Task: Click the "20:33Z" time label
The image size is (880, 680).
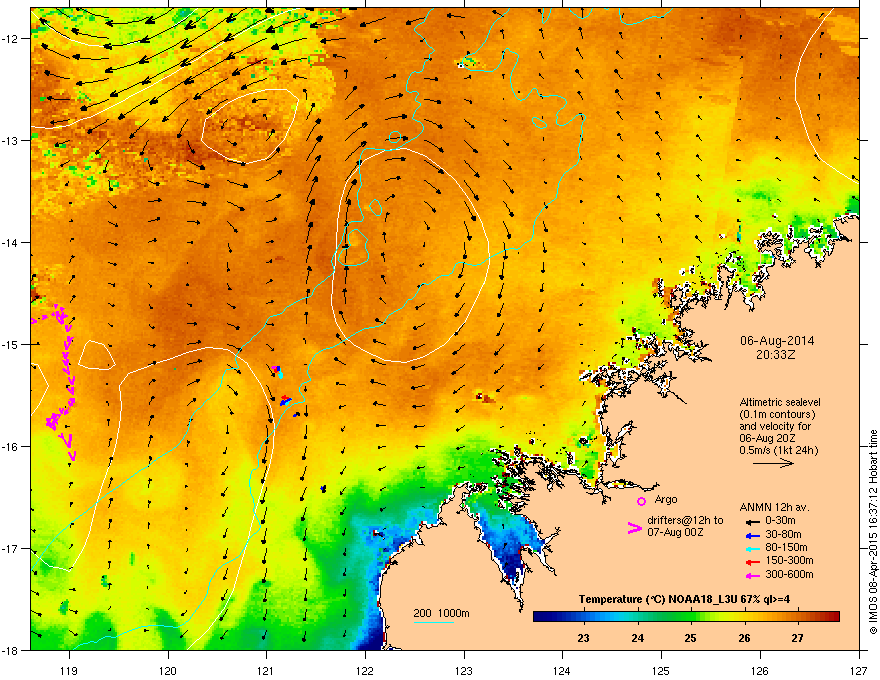Action: [776, 355]
